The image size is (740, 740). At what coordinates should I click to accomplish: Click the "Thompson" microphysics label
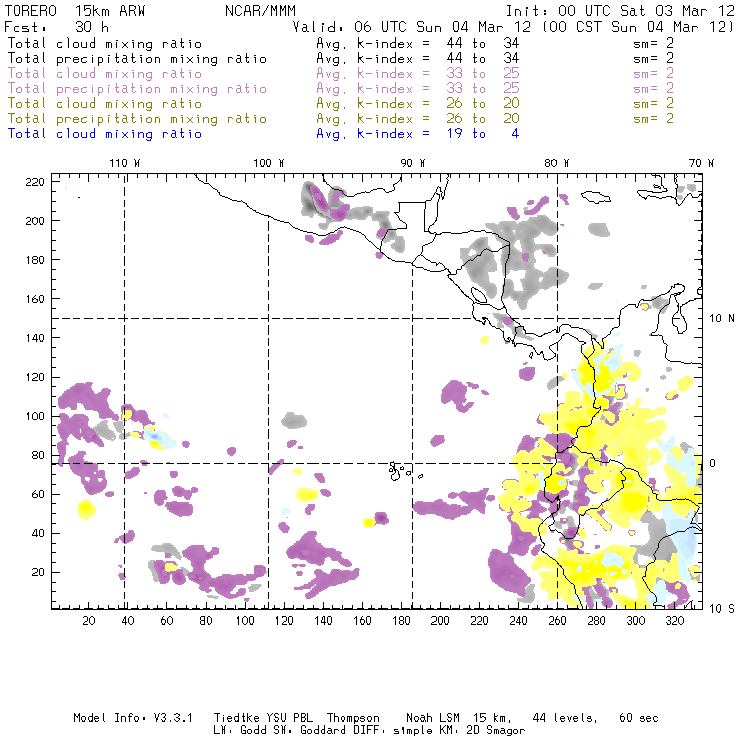click(x=353, y=718)
